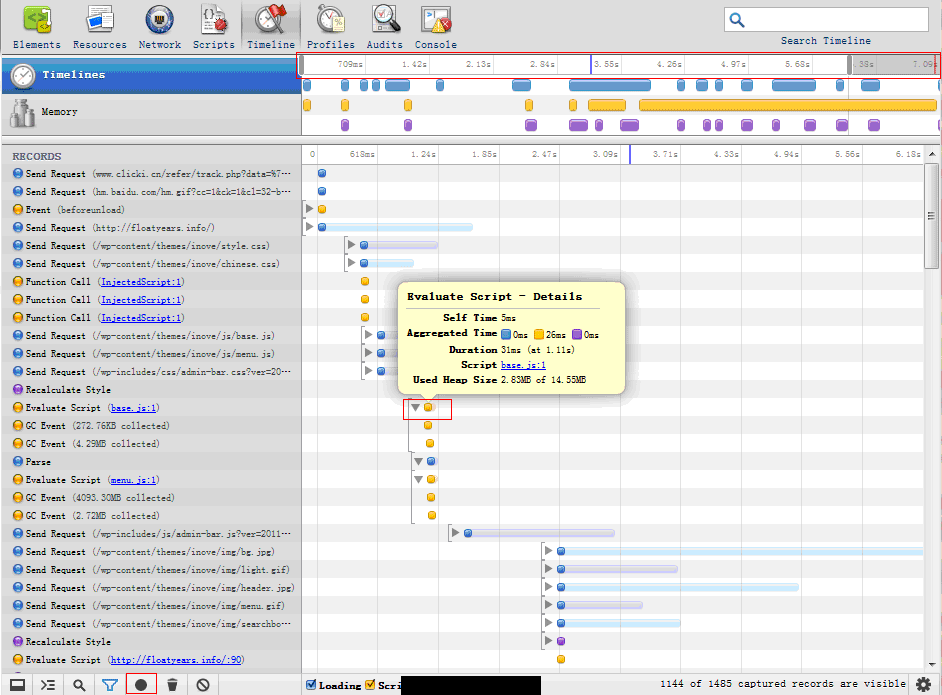Open the Scripts panel
Viewport: 942px width, 695px height.
click(214, 27)
